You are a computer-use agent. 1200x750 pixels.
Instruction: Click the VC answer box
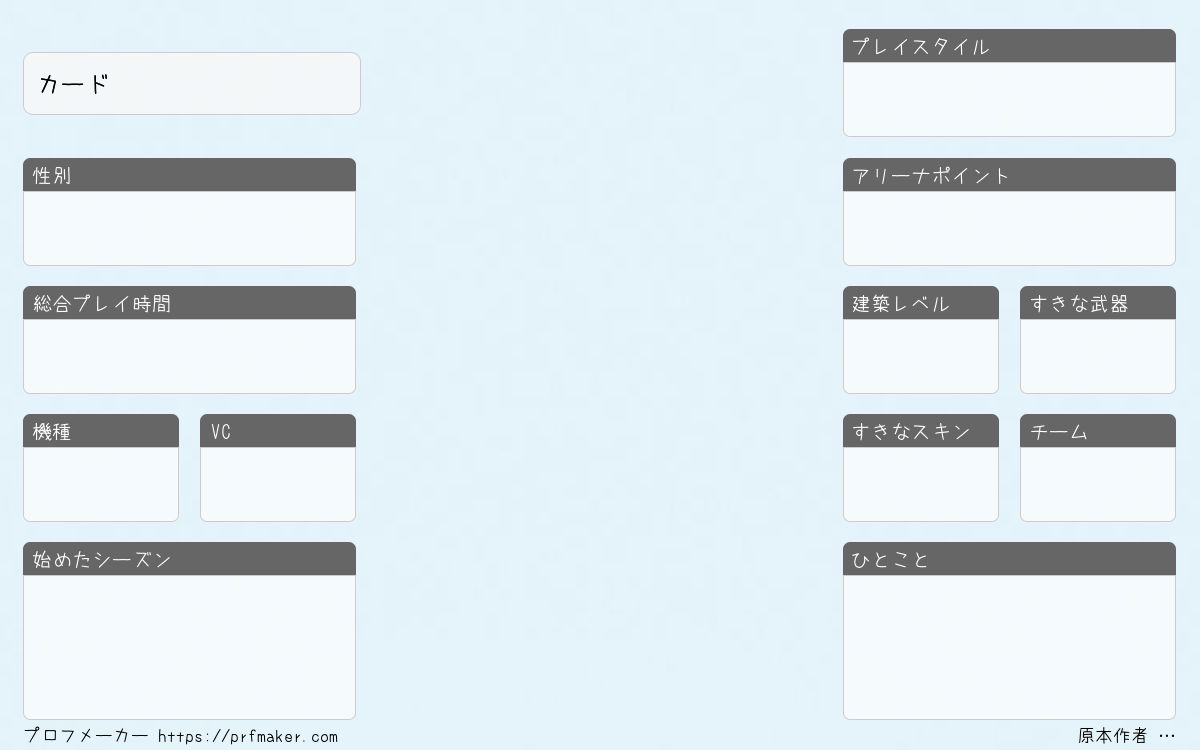278,484
